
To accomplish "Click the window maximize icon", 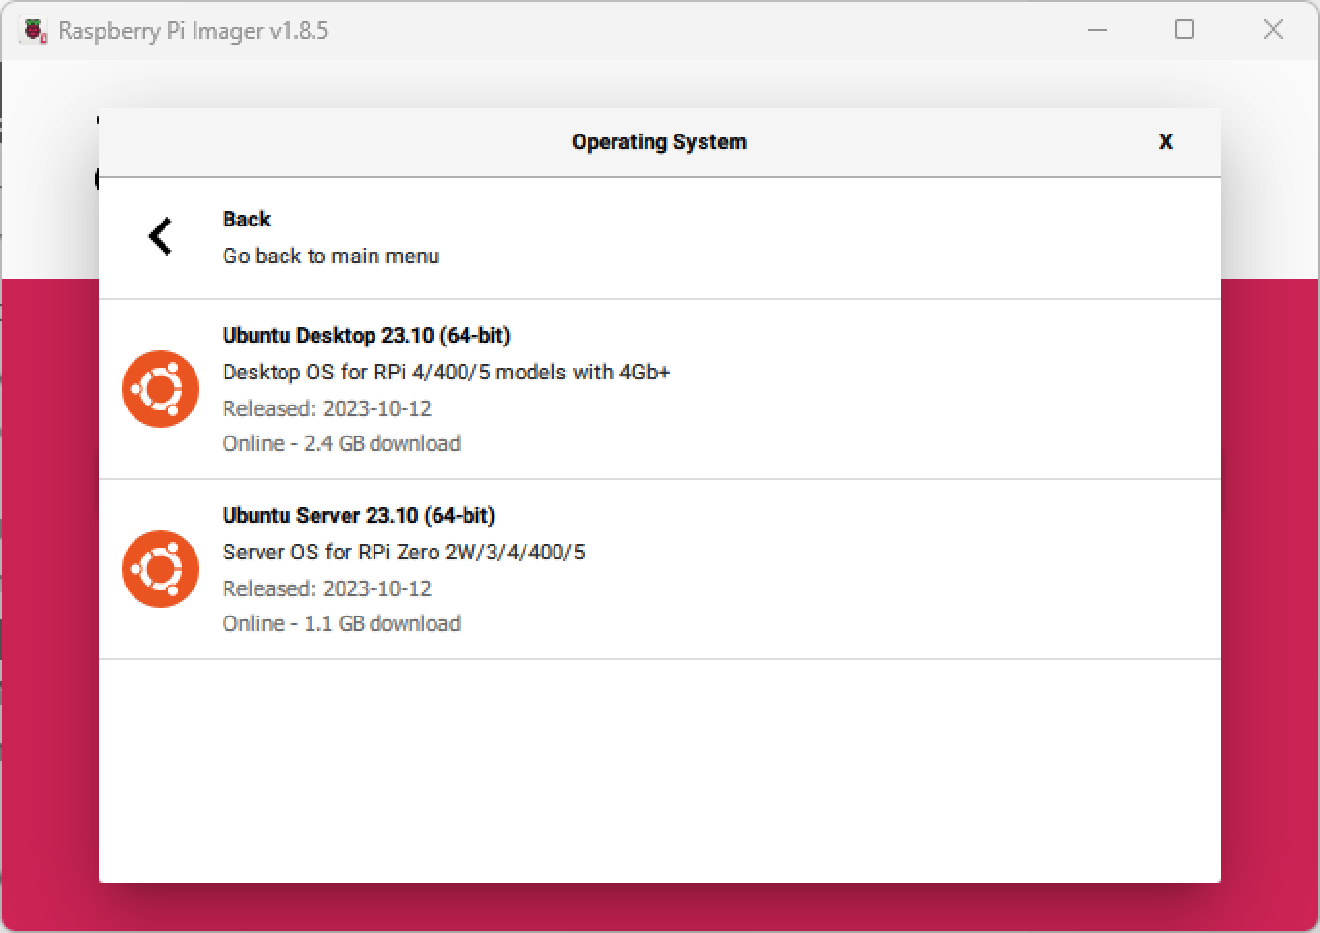I will tap(1184, 30).
